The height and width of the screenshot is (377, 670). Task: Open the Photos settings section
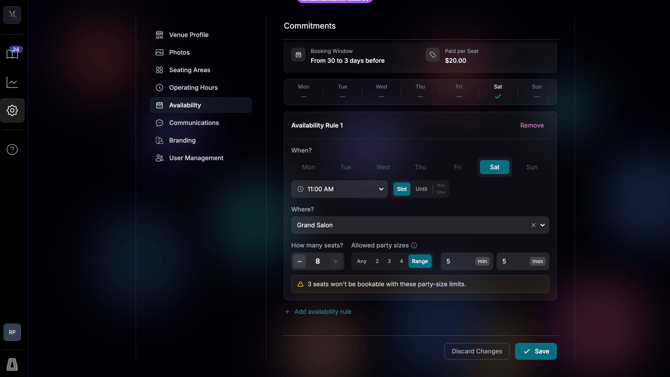point(200,52)
